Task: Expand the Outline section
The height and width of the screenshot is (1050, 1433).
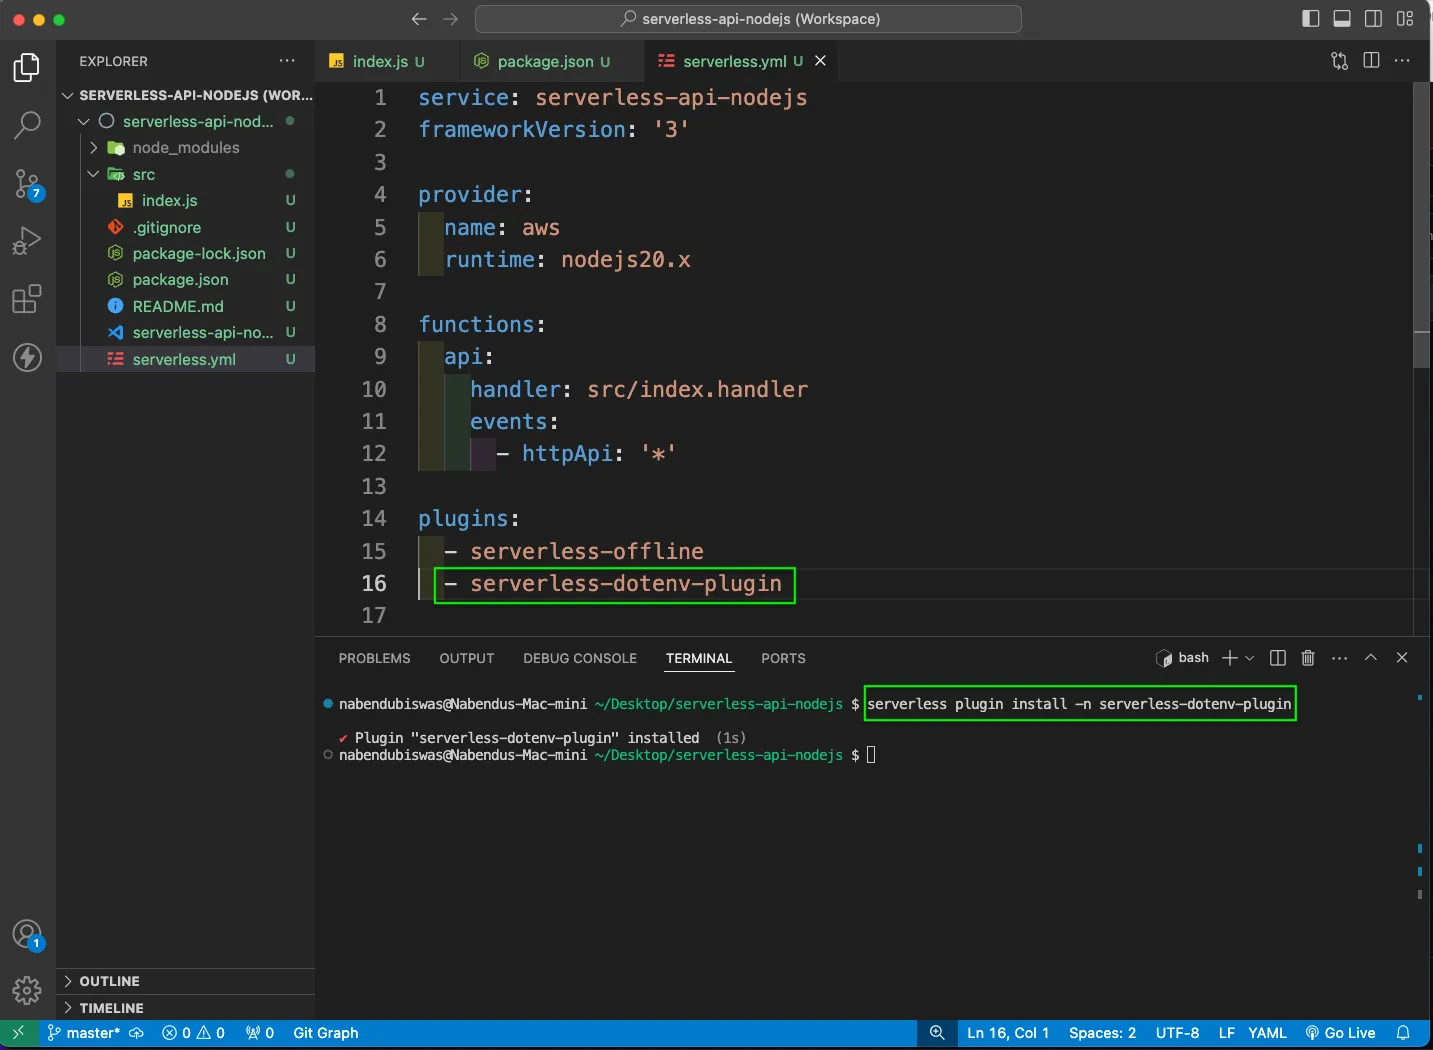Action: (186, 981)
